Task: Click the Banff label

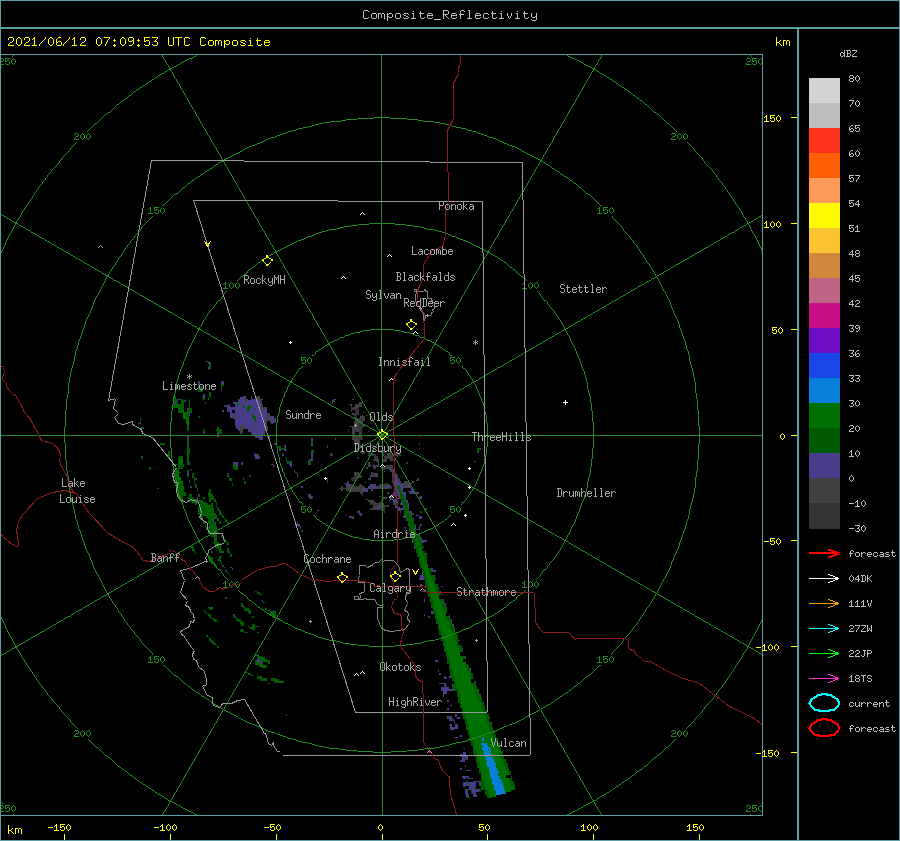Action: click(x=165, y=557)
